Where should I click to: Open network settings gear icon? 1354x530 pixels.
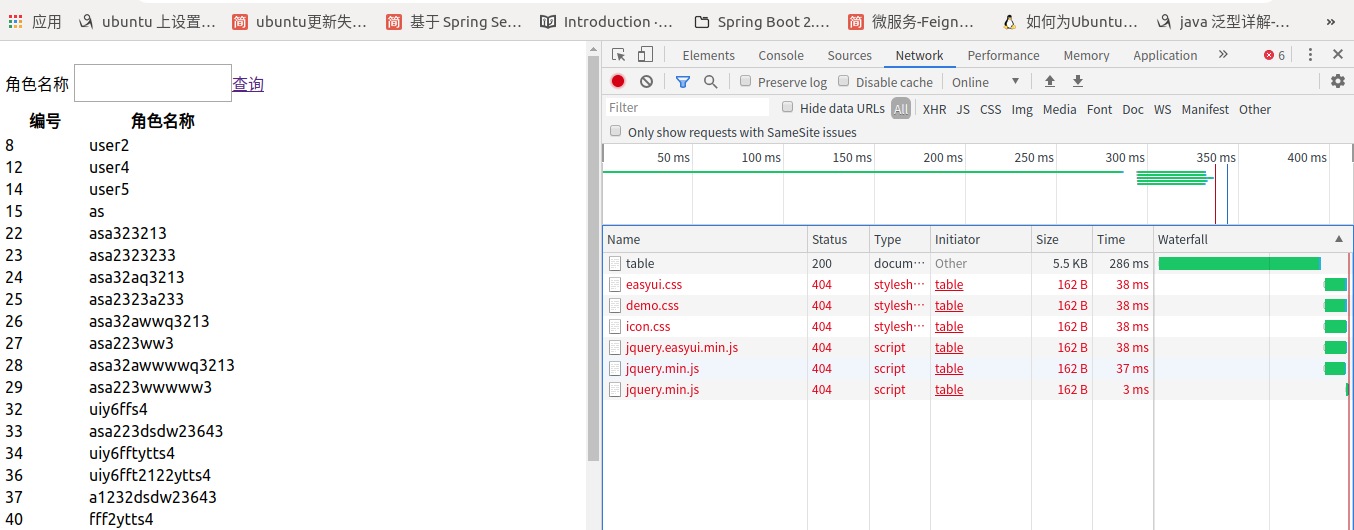(1338, 82)
